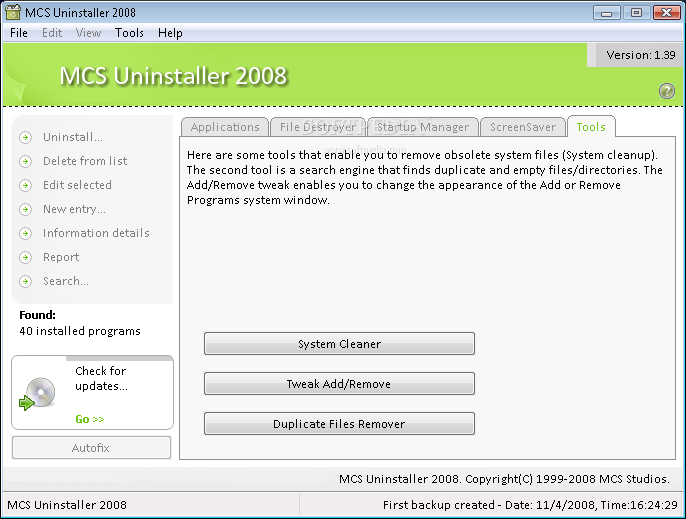Viewport: 686px width, 519px height.
Task: Open the Edit menu
Action: [x=52, y=33]
